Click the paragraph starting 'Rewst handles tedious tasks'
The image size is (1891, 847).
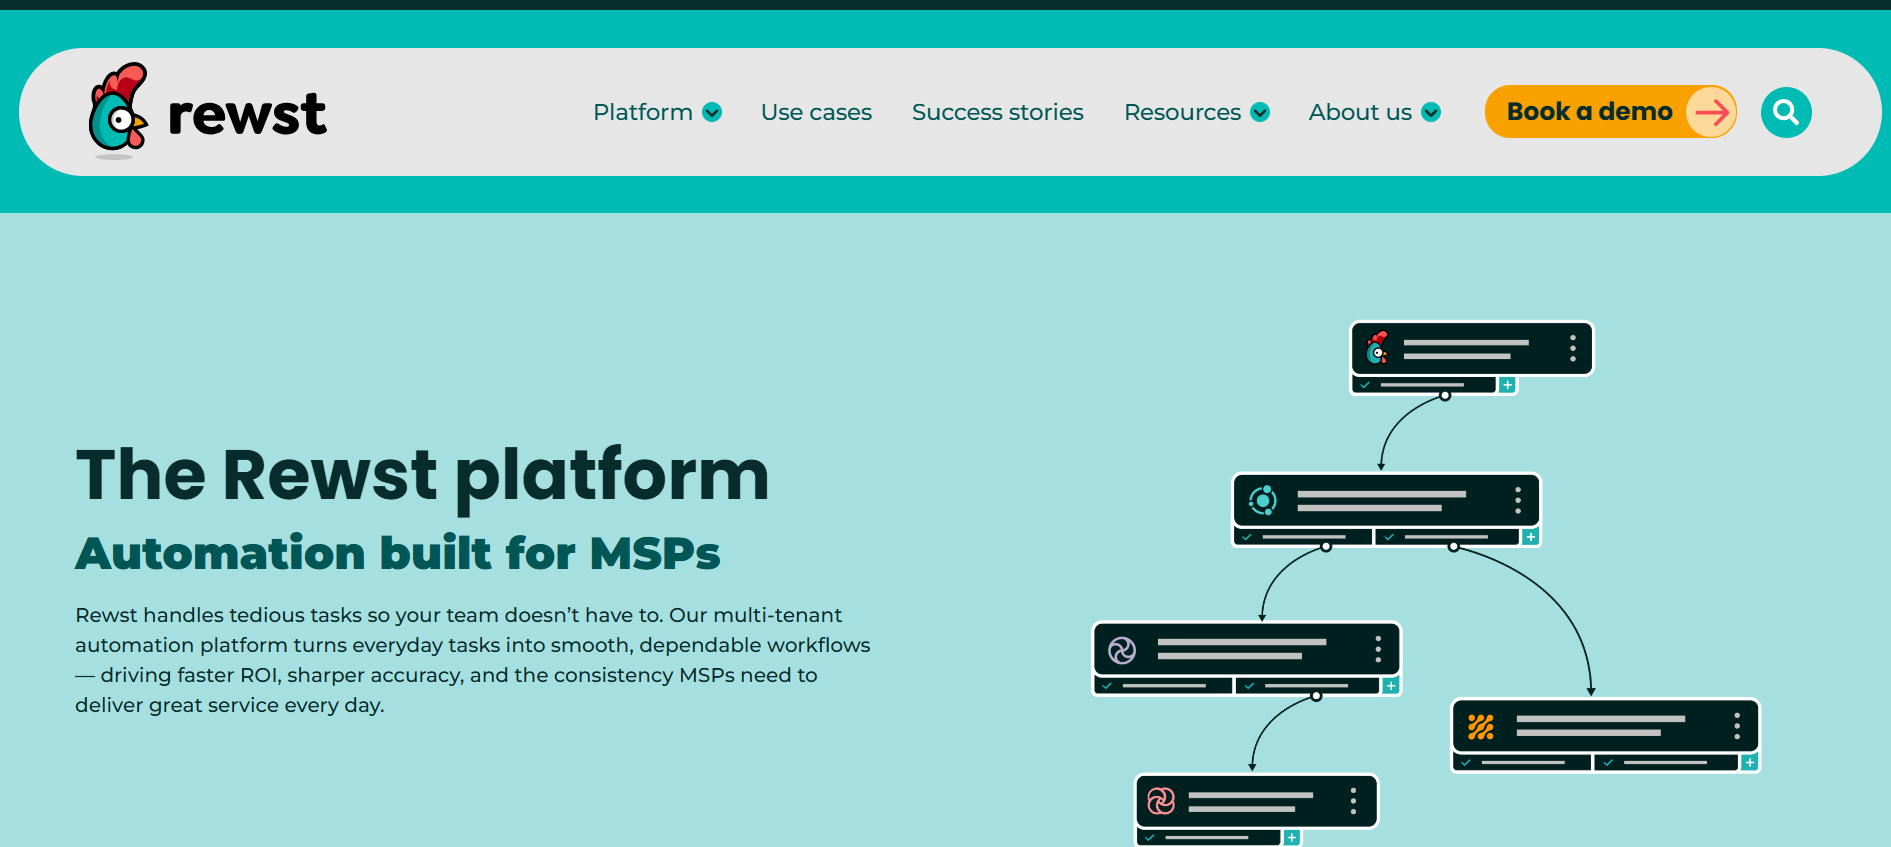tap(473, 660)
